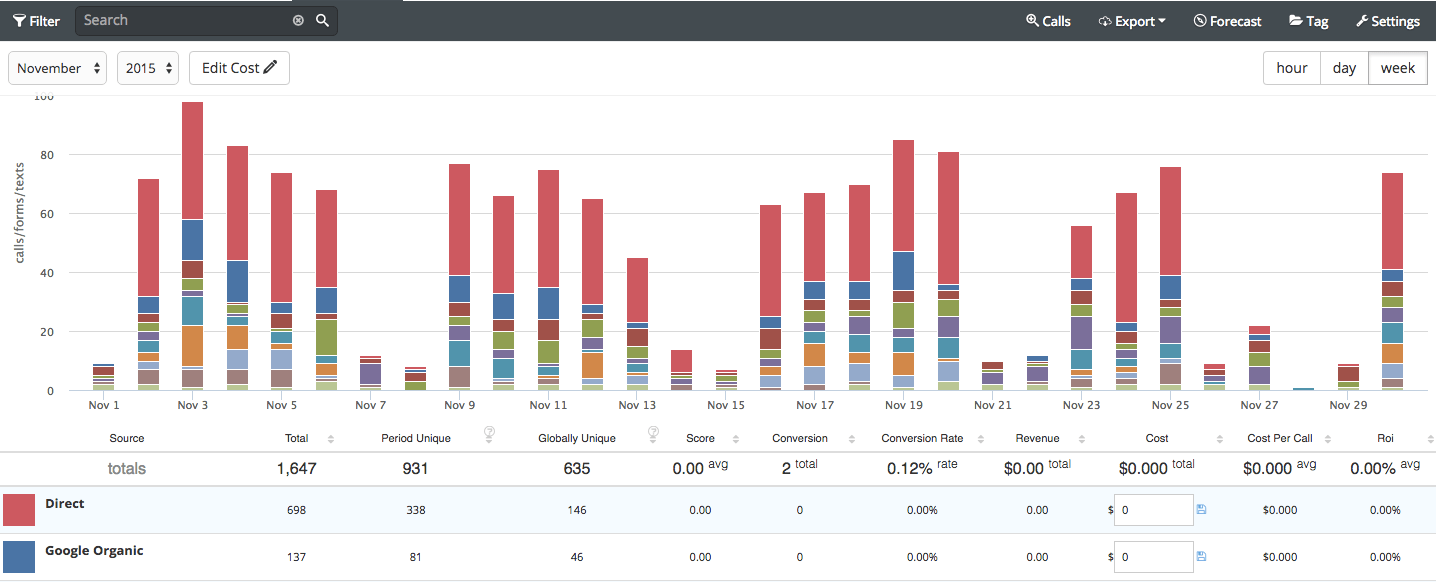Image resolution: width=1436 pixels, height=582 pixels.
Task: Switch chart view to week
Action: tap(1397, 68)
